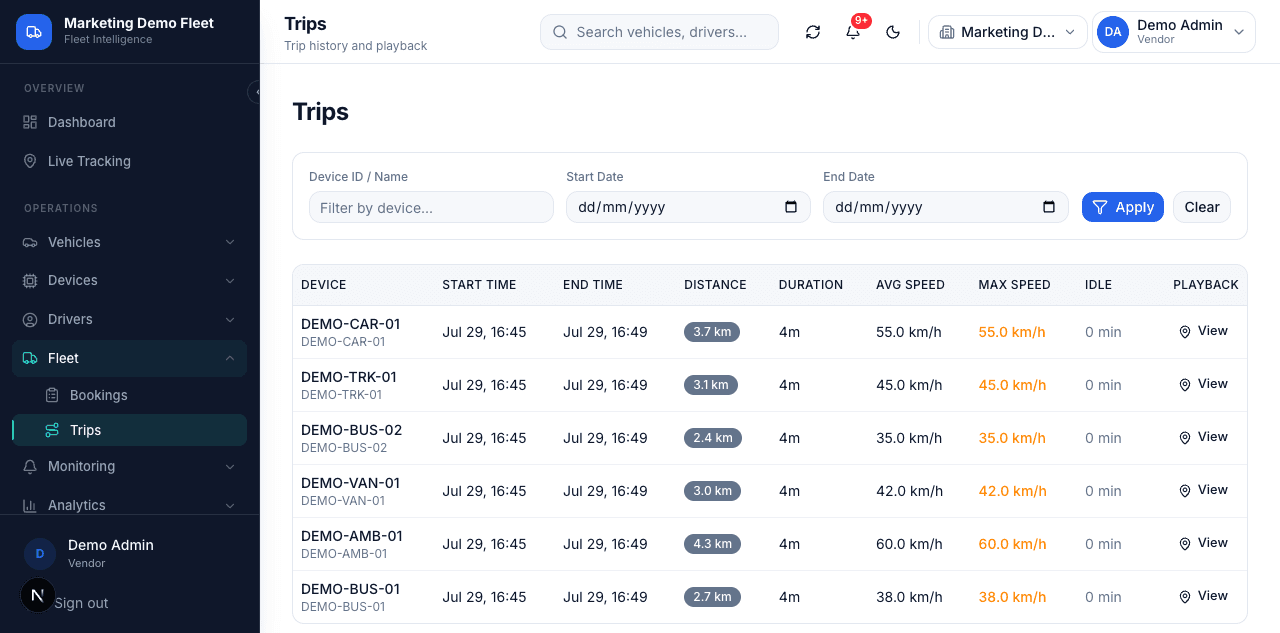The width and height of the screenshot is (1280, 633).
Task: Click the refresh icon in header
Action: click(x=813, y=32)
